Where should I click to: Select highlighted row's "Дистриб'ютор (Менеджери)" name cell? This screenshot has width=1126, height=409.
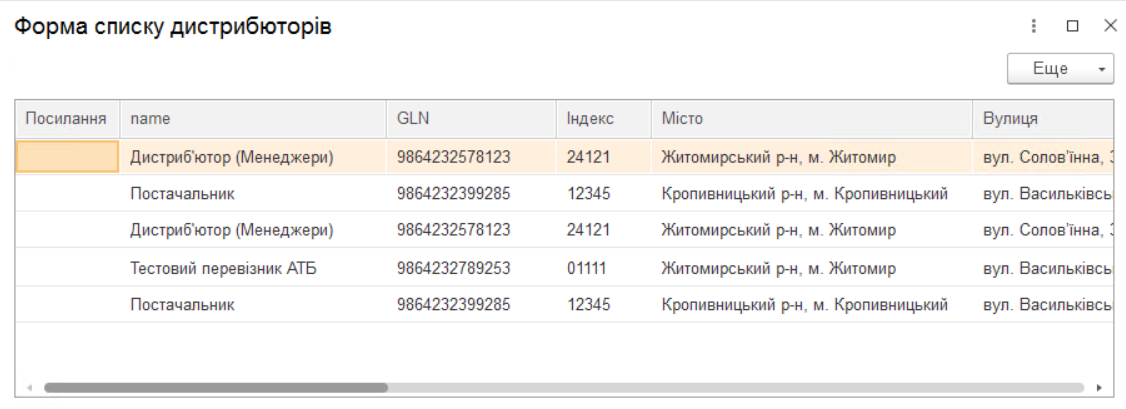tap(231, 157)
